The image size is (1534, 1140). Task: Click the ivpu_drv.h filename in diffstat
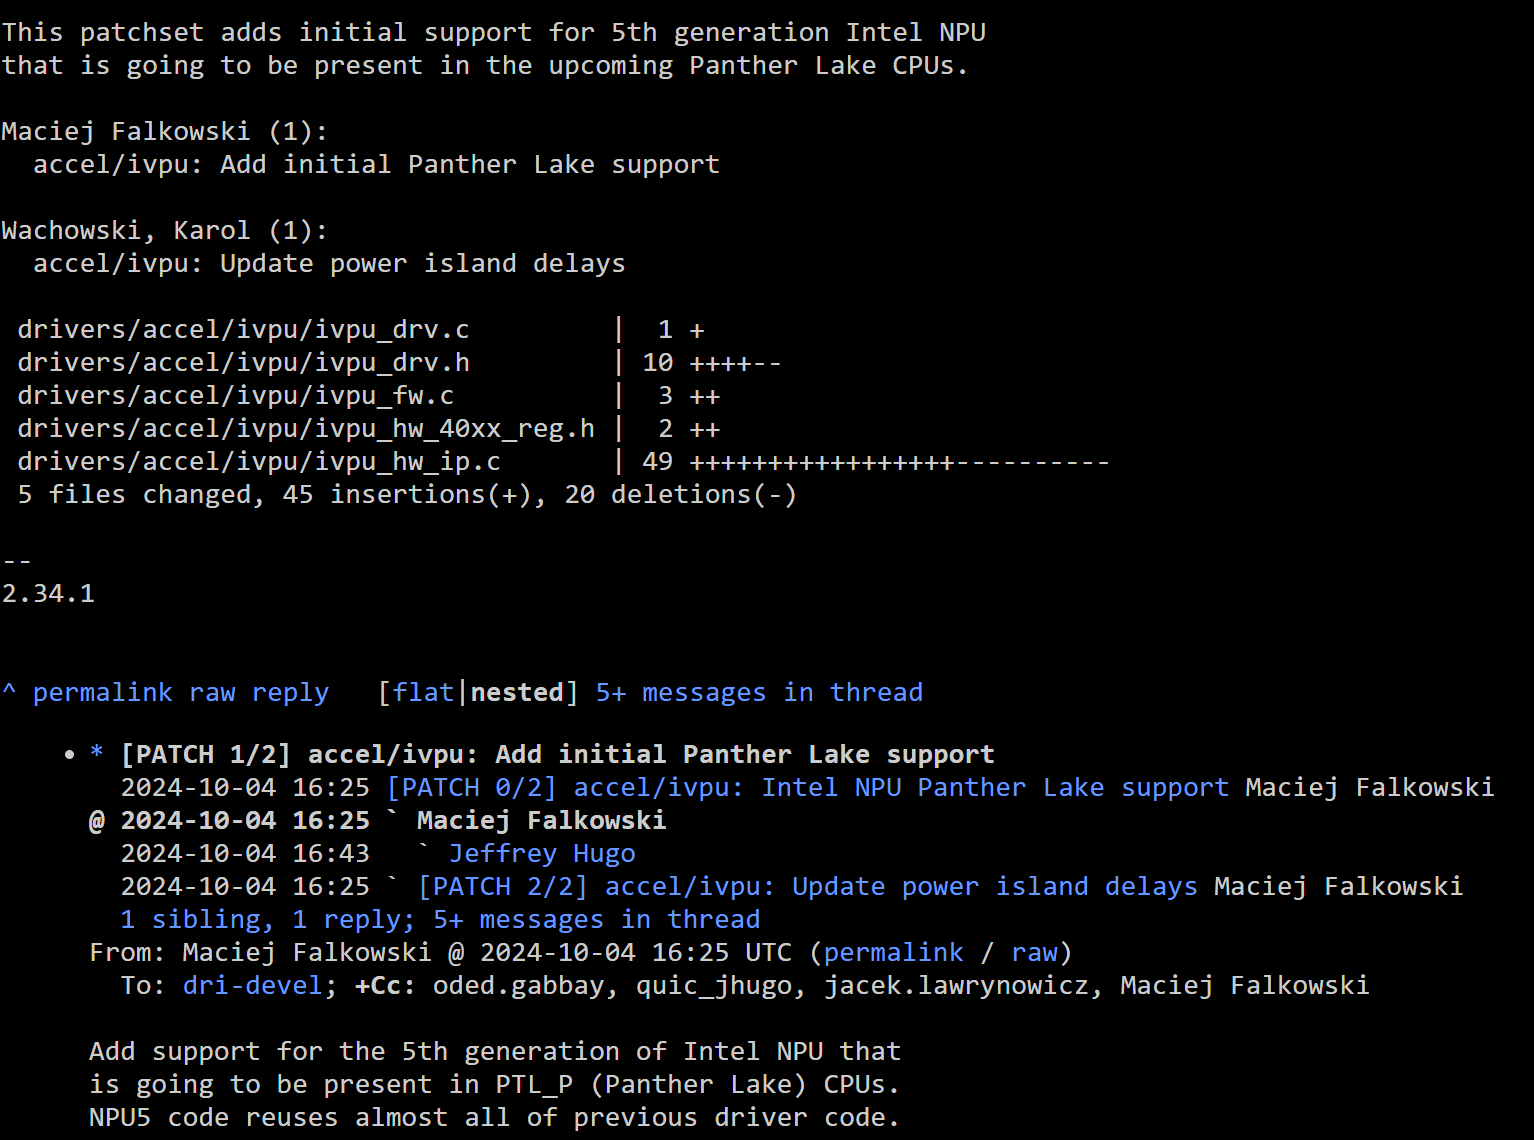tap(243, 362)
